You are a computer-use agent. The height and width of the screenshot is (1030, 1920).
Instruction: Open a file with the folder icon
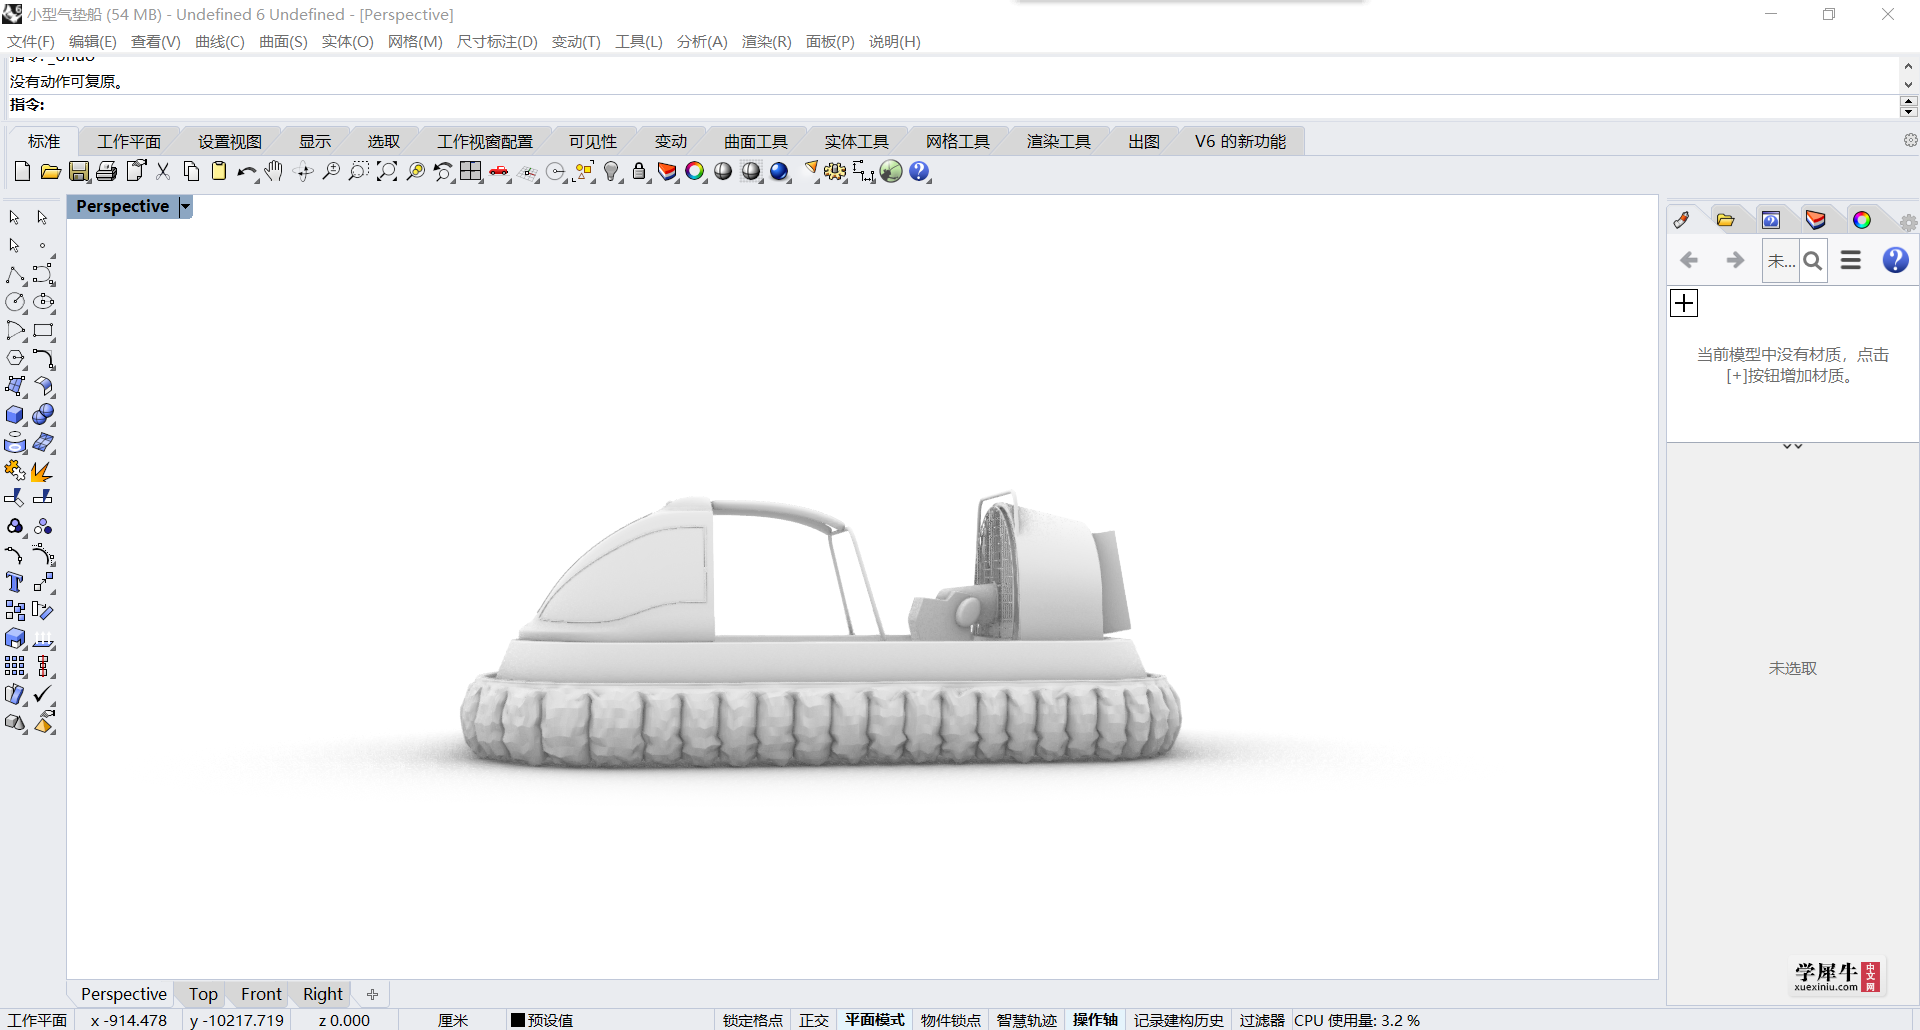[x=50, y=172]
